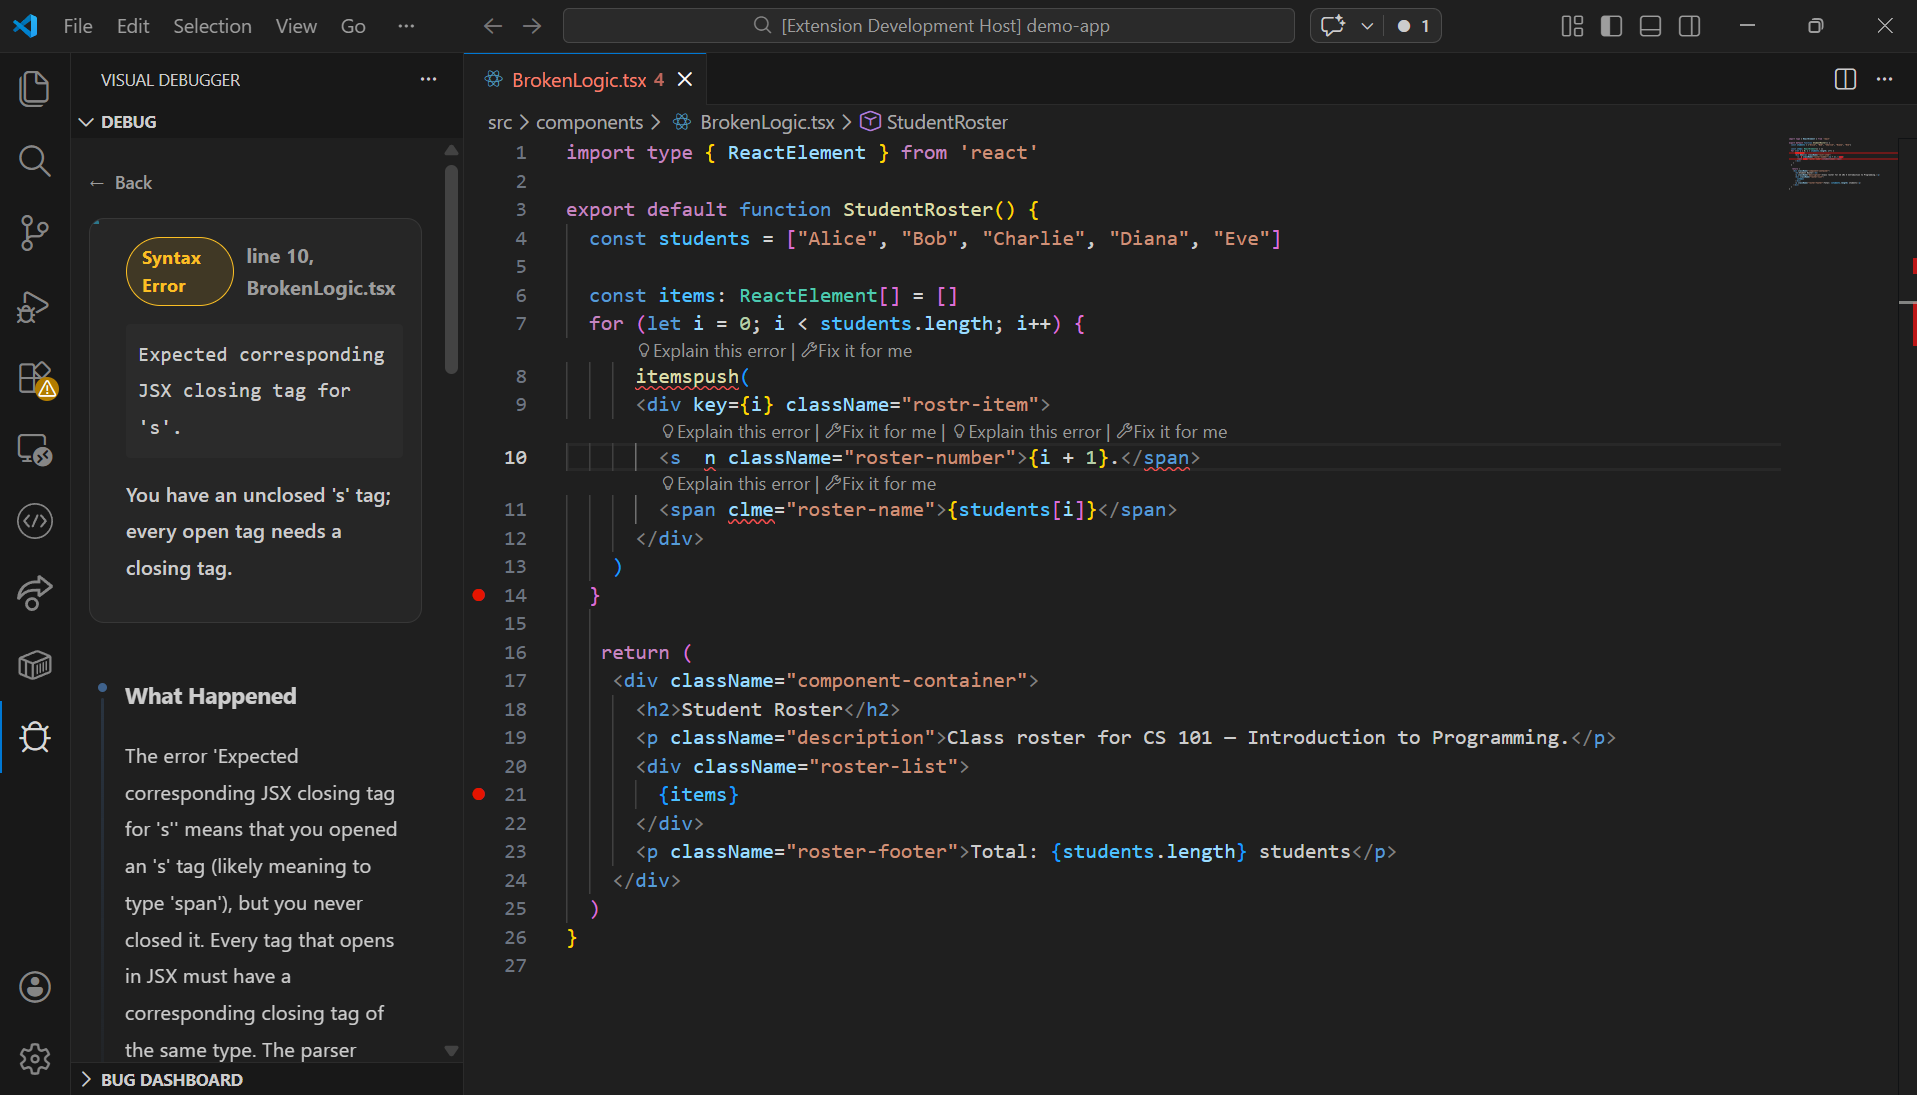
Task: Split the editor to the right
Action: (1845, 80)
